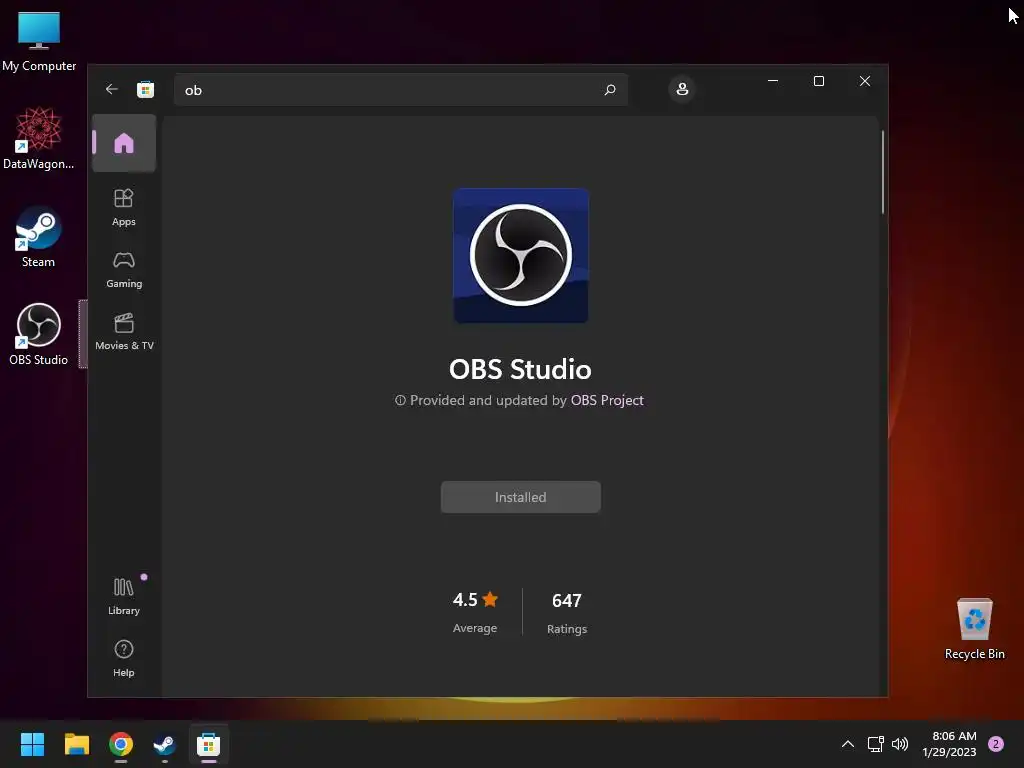This screenshot has height=768, width=1024.
Task: Go back in Microsoft Store
Action: [112, 89]
